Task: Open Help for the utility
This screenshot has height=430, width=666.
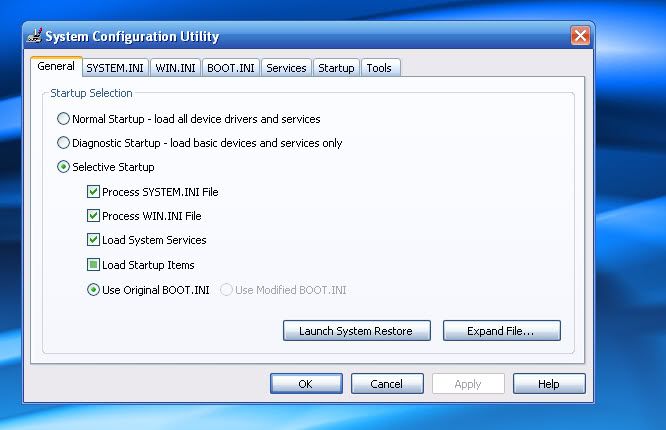Action: [x=549, y=384]
